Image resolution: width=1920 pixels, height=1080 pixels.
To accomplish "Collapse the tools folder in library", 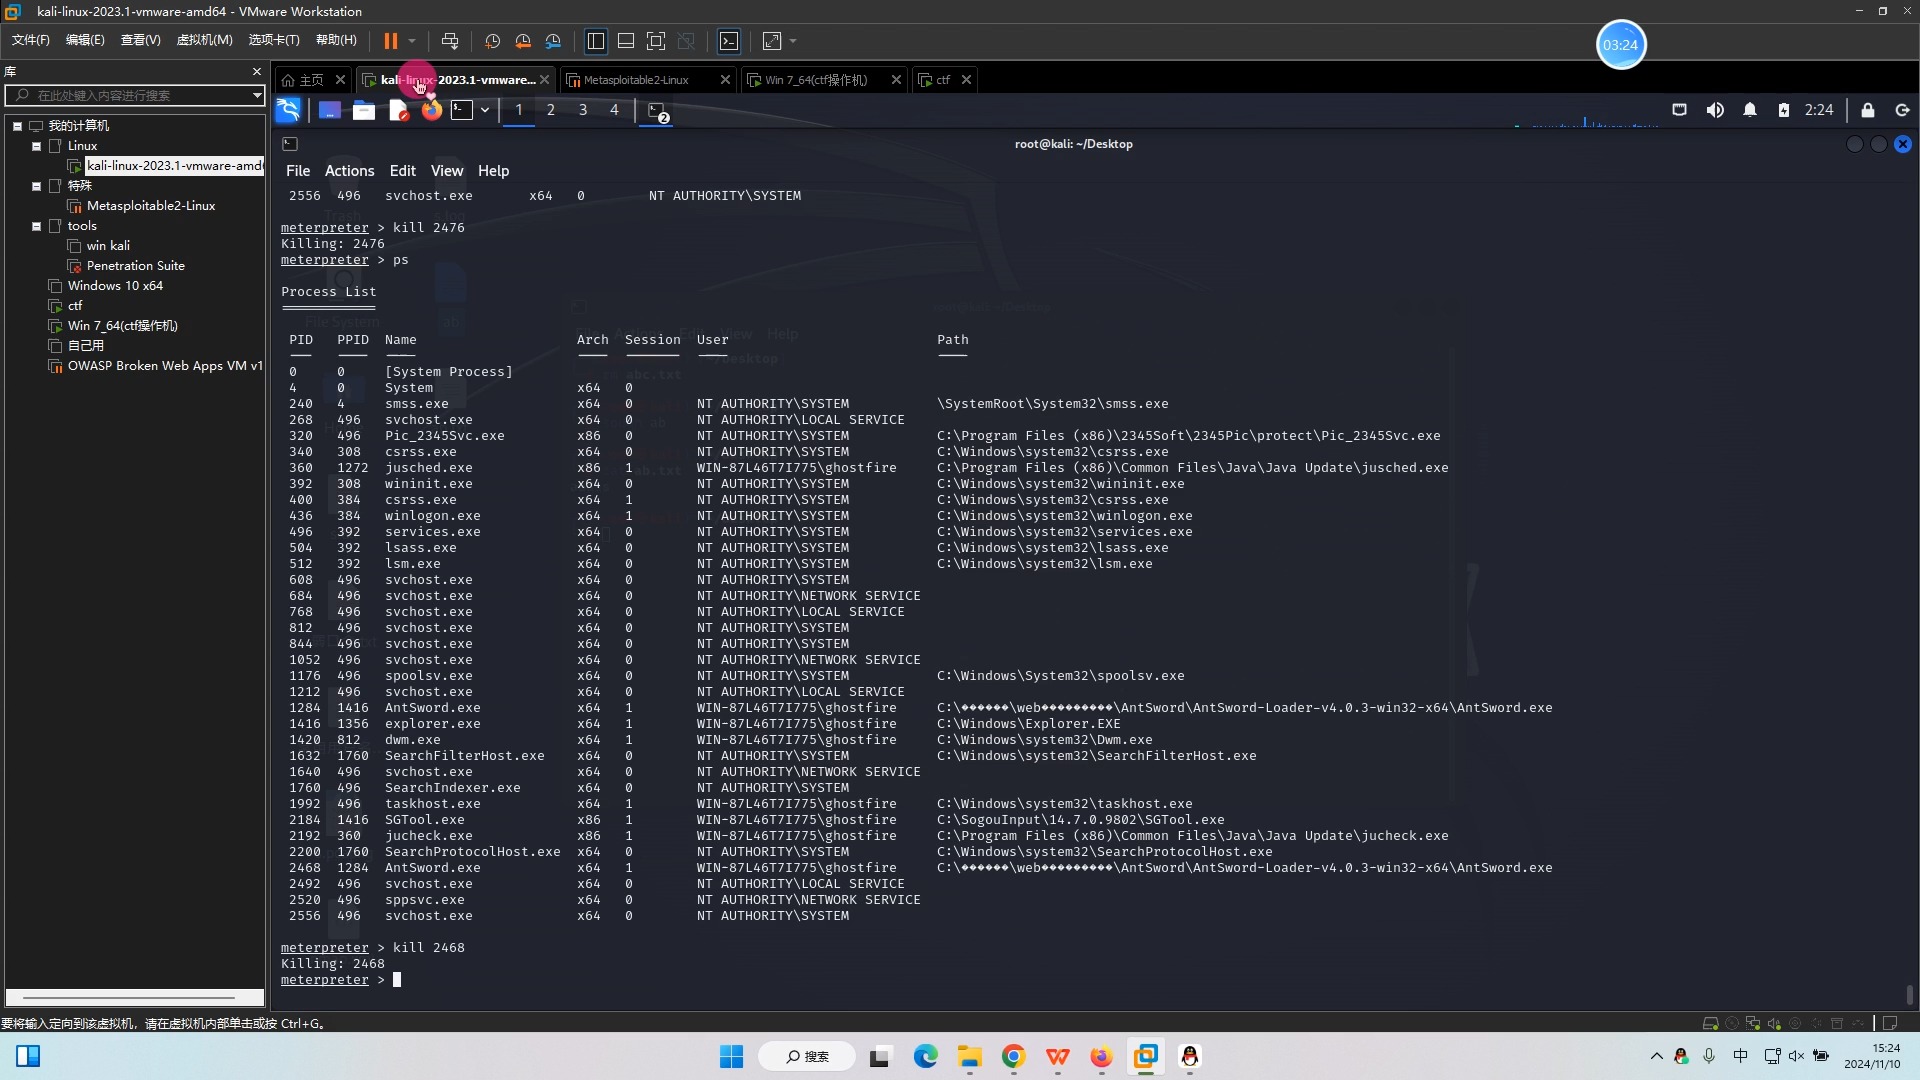I will pyautogui.click(x=37, y=226).
